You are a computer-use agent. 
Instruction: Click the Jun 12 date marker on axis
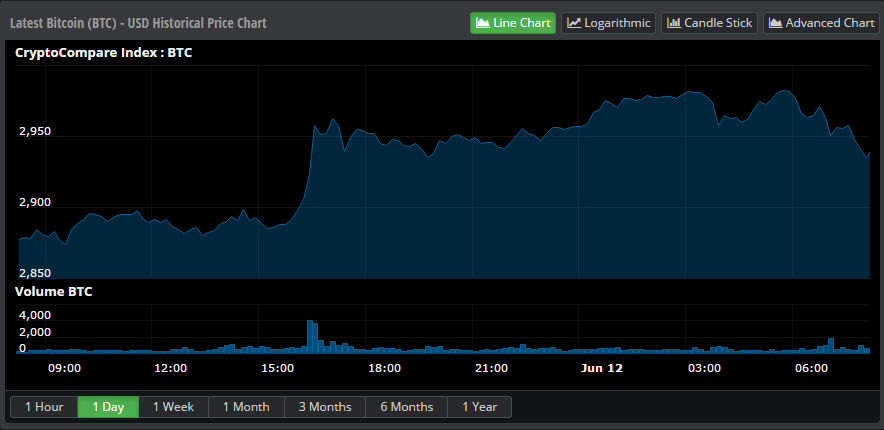[602, 368]
